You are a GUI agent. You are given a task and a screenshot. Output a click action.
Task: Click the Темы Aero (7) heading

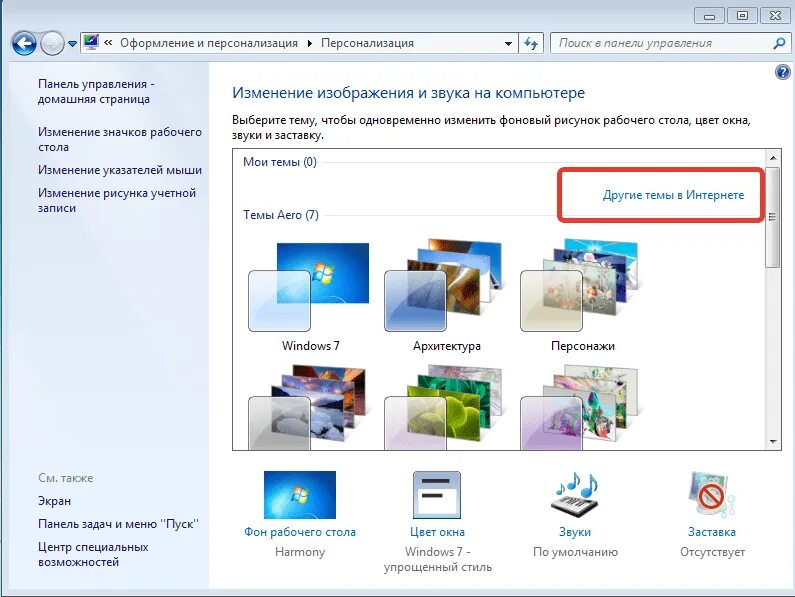coord(280,215)
